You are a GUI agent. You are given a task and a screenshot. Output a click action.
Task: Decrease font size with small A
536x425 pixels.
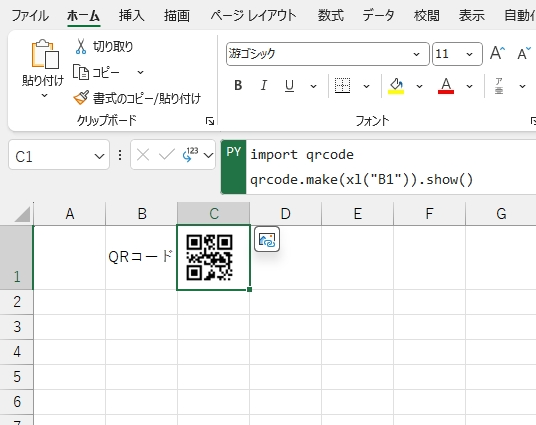(523, 54)
